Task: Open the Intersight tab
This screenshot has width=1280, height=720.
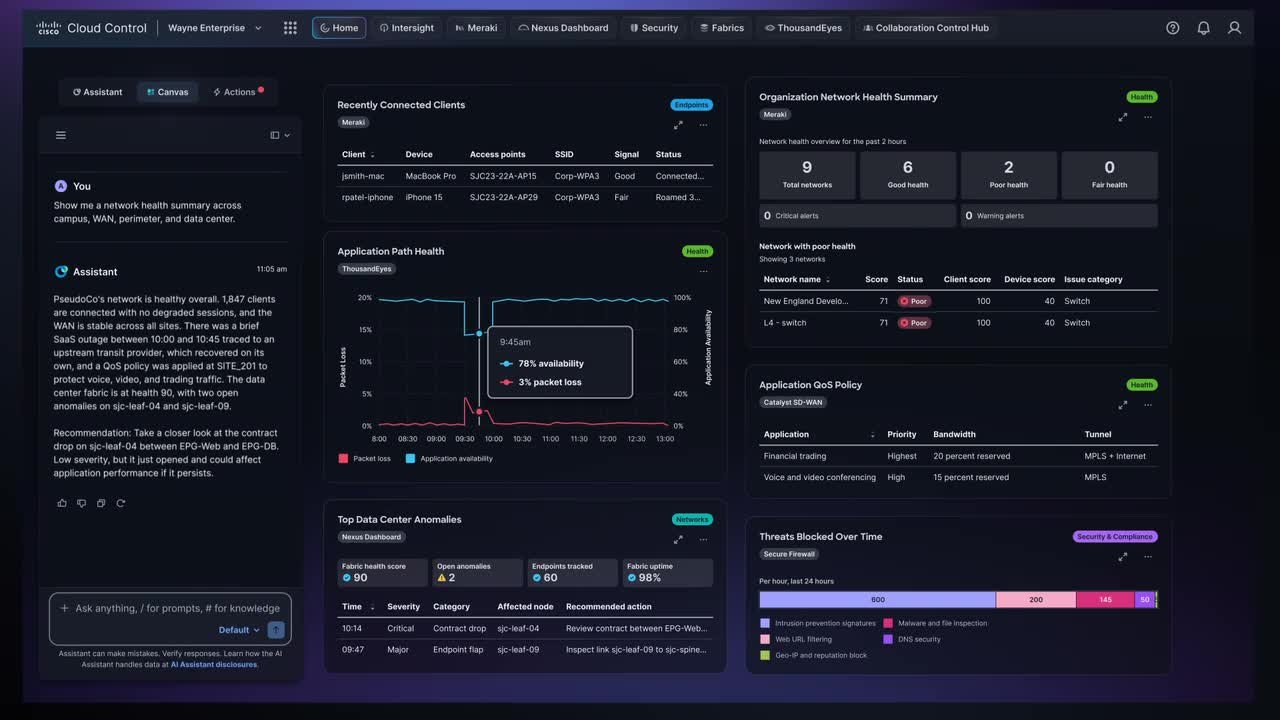Action: [x=407, y=28]
